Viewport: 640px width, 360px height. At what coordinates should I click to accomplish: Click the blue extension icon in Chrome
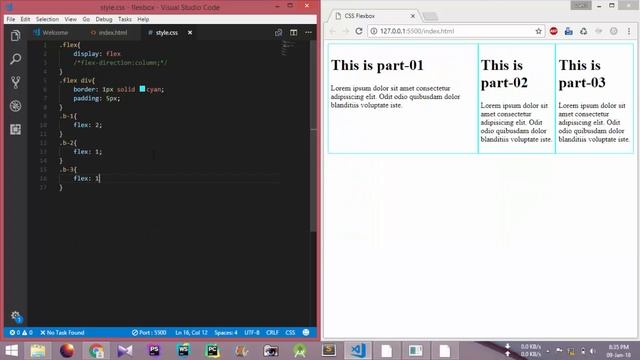pyautogui.click(x=568, y=31)
